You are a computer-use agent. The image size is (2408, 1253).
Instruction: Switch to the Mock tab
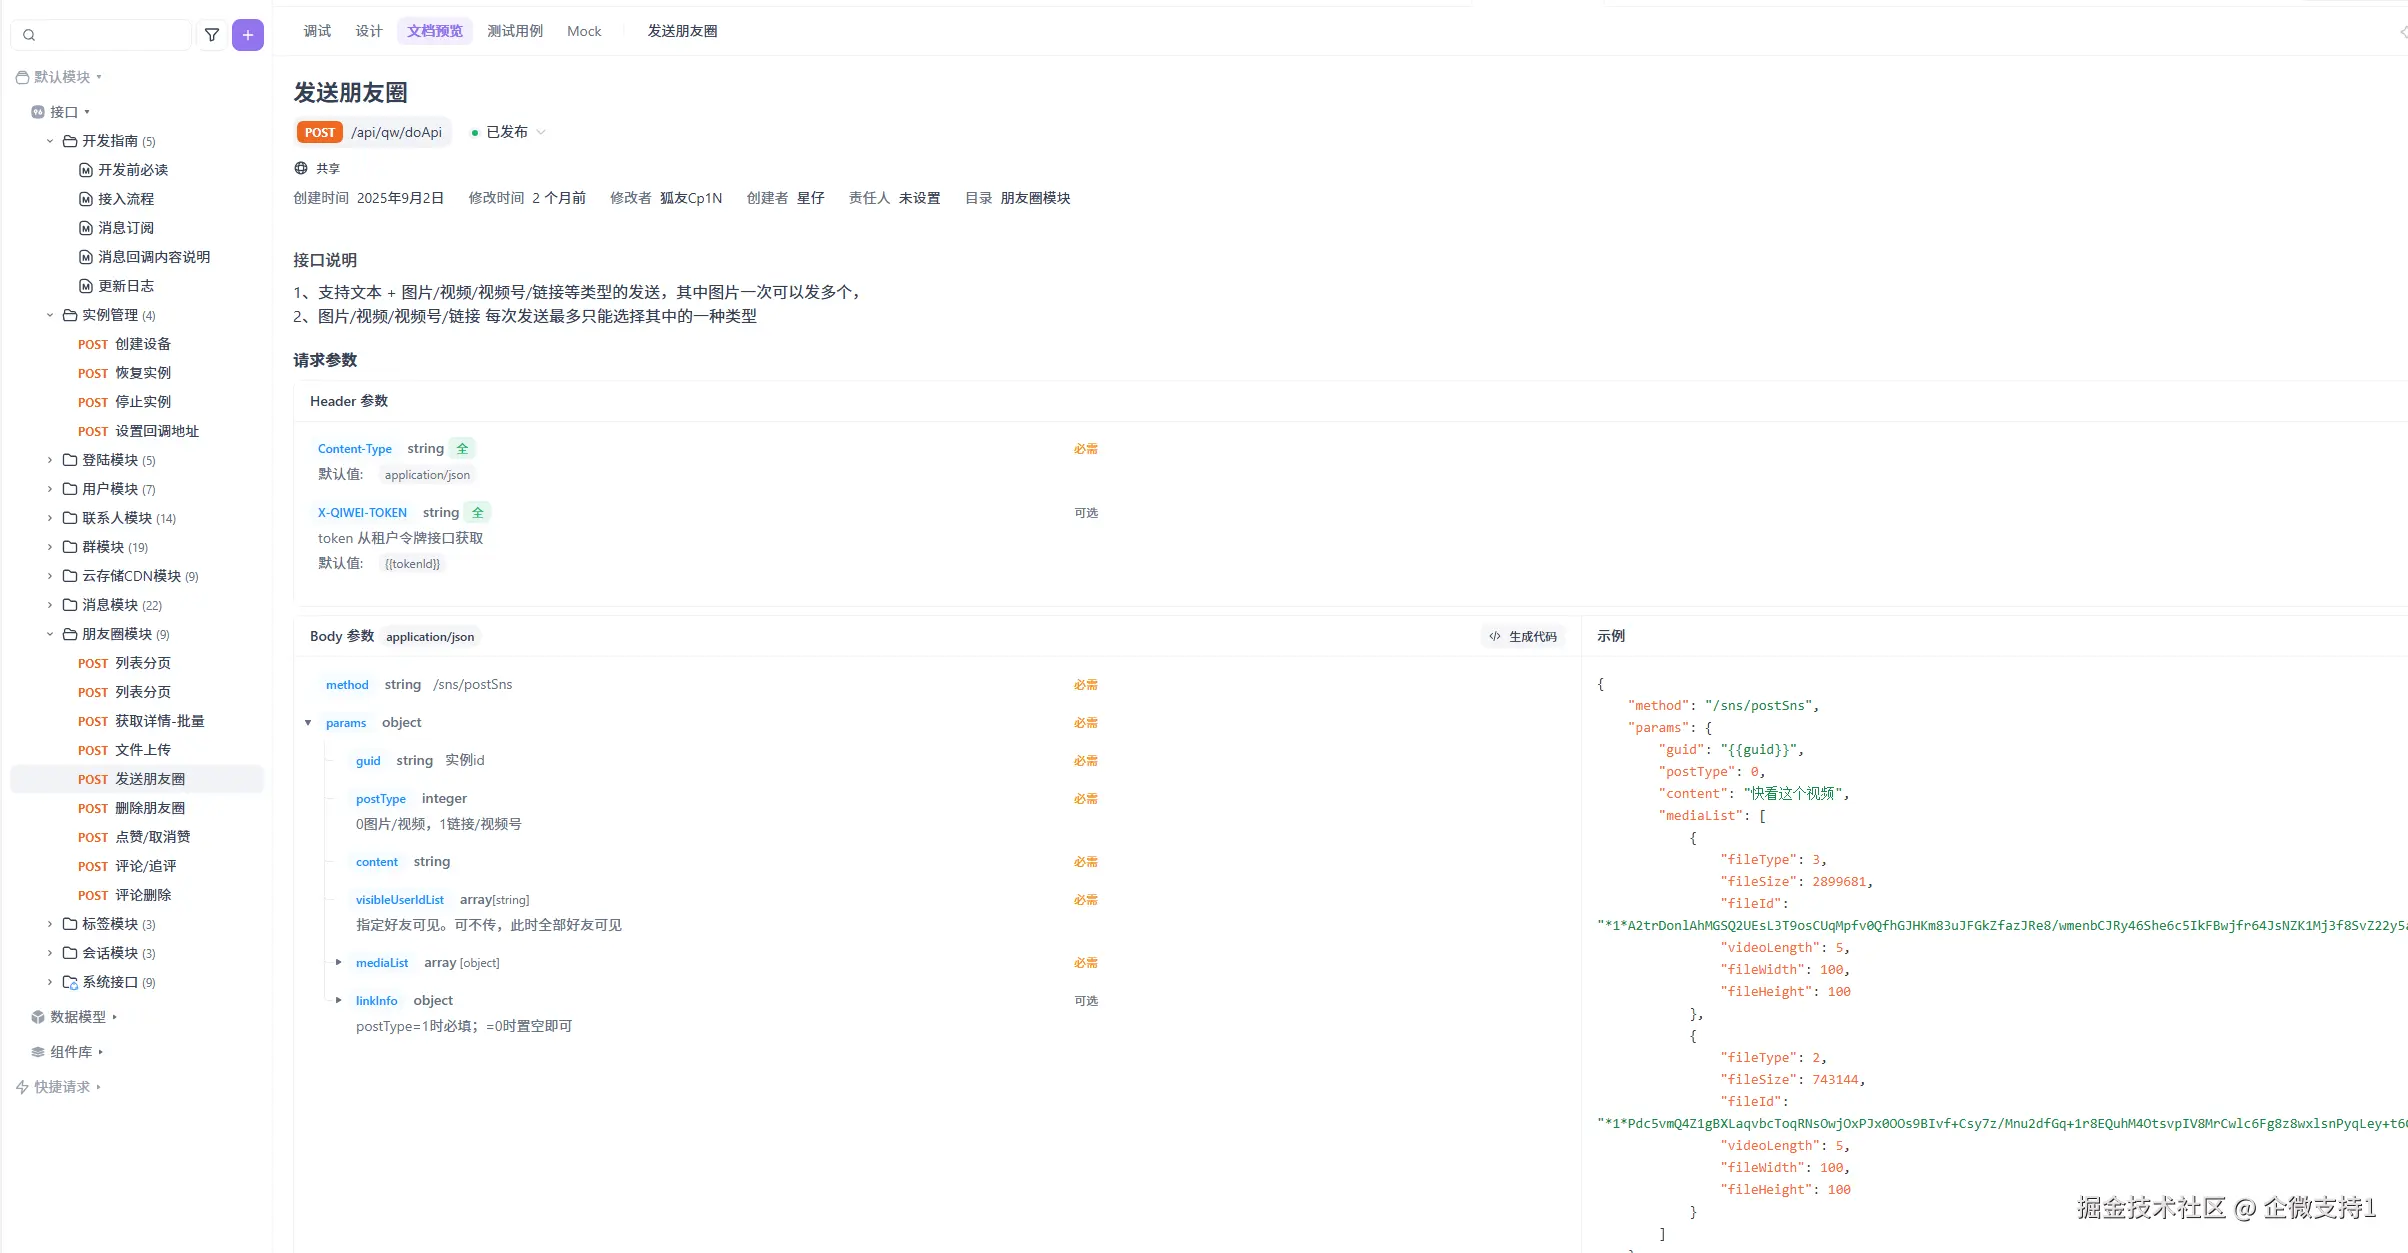[584, 31]
